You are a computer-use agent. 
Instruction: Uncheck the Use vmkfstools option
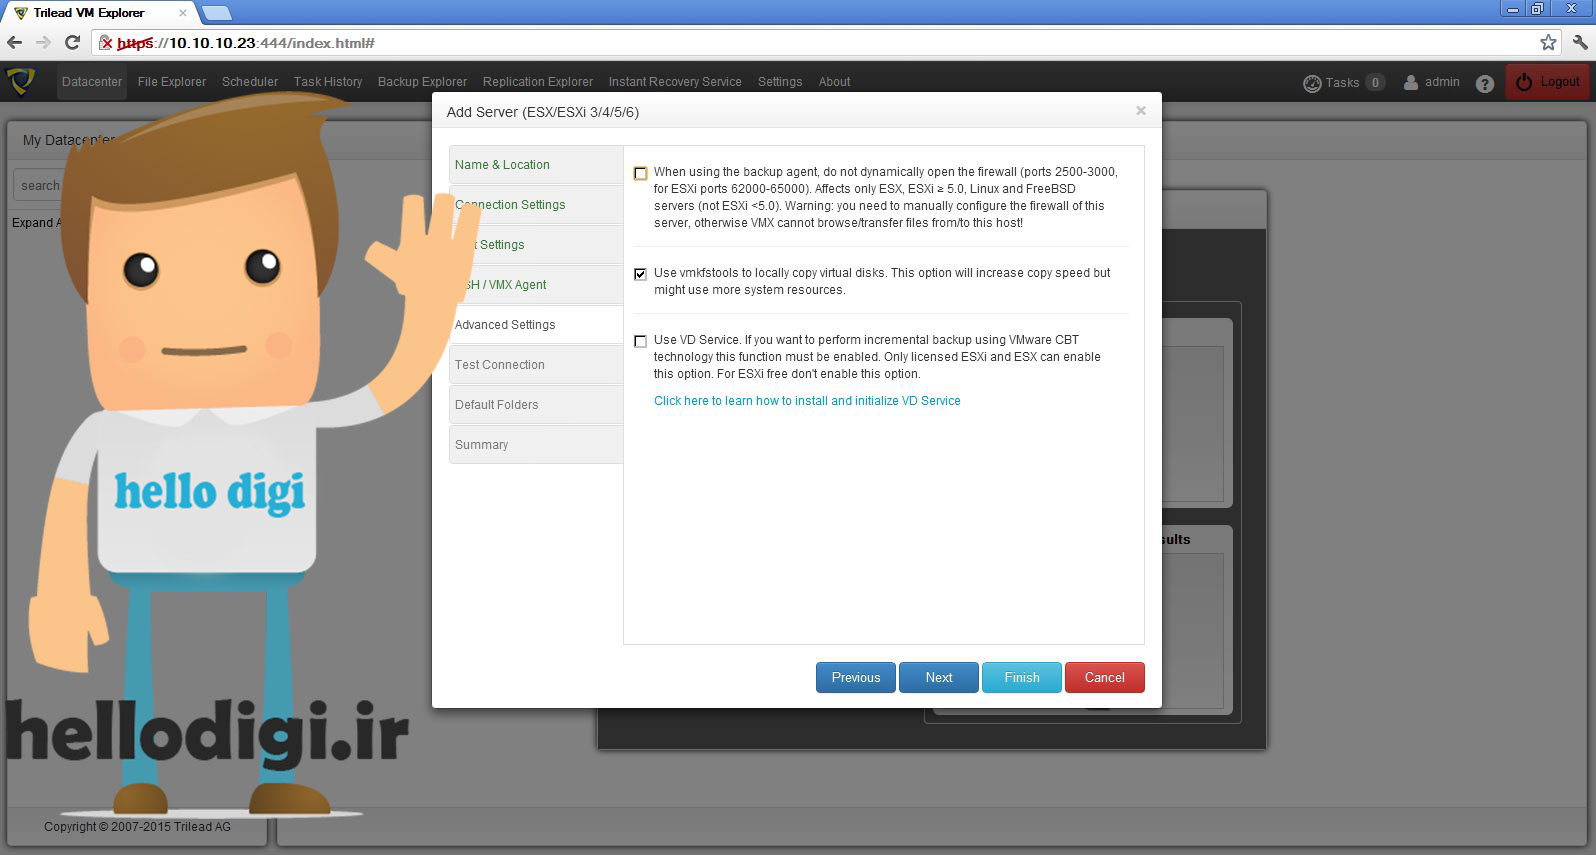tap(641, 274)
